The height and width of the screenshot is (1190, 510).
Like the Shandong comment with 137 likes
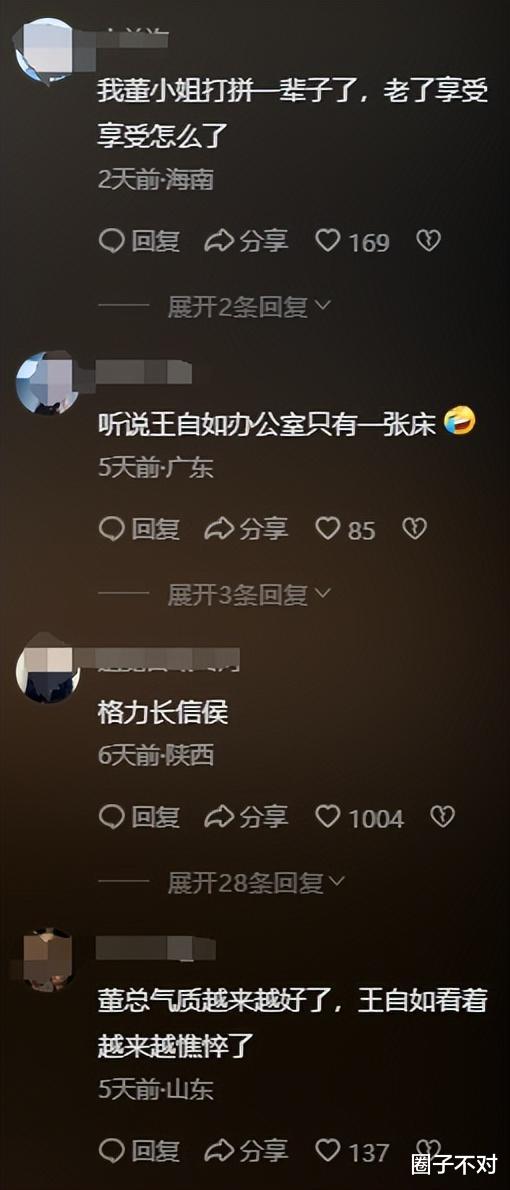pyautogui.click(x=352, y=1151)
